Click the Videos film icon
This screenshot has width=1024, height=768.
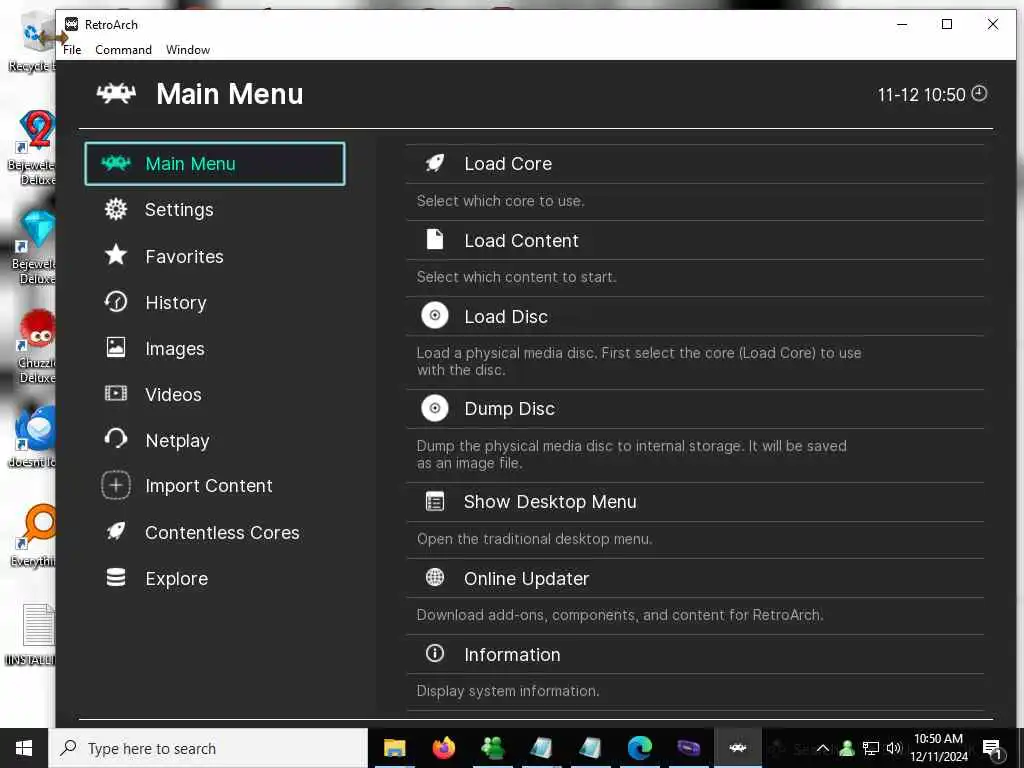[x=116, y=393]
